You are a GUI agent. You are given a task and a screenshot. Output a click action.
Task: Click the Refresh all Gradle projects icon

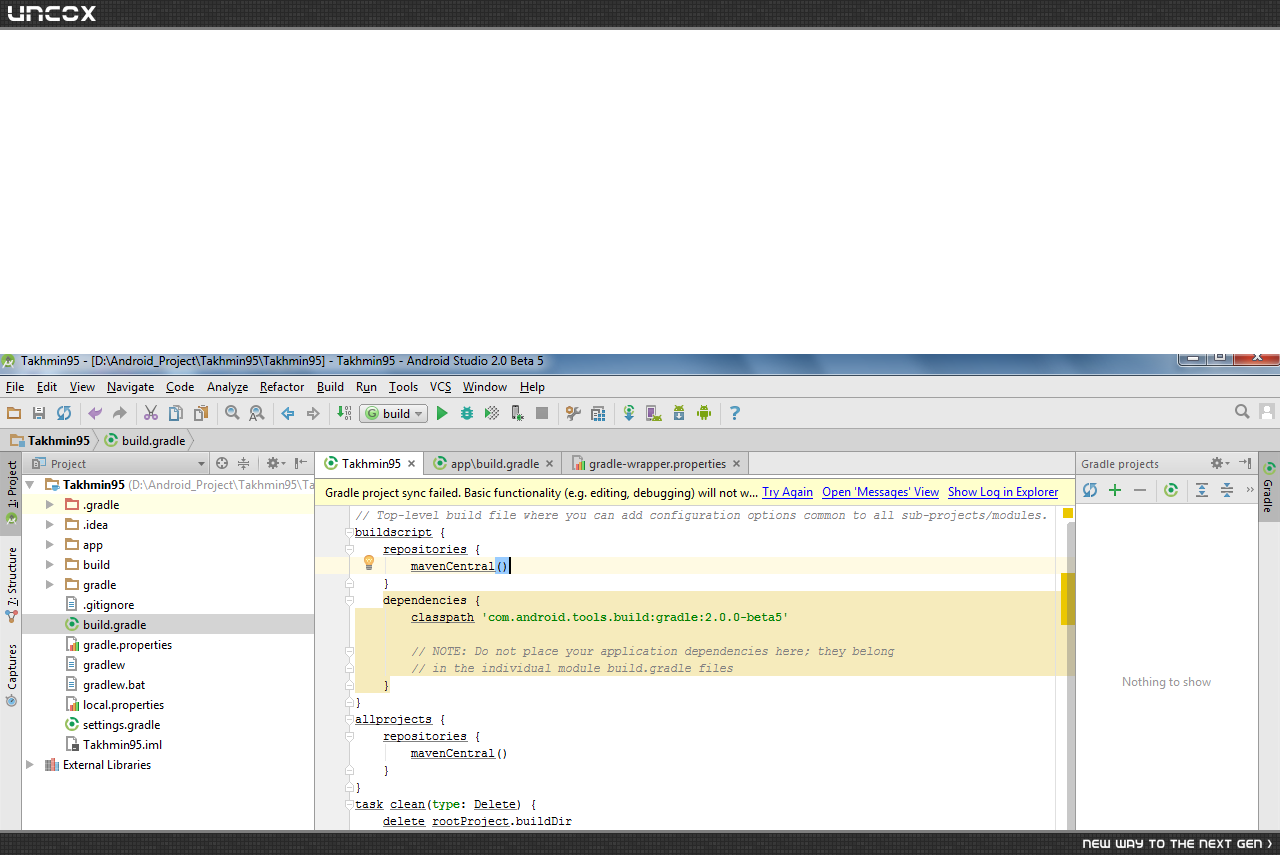point(1090,490)
